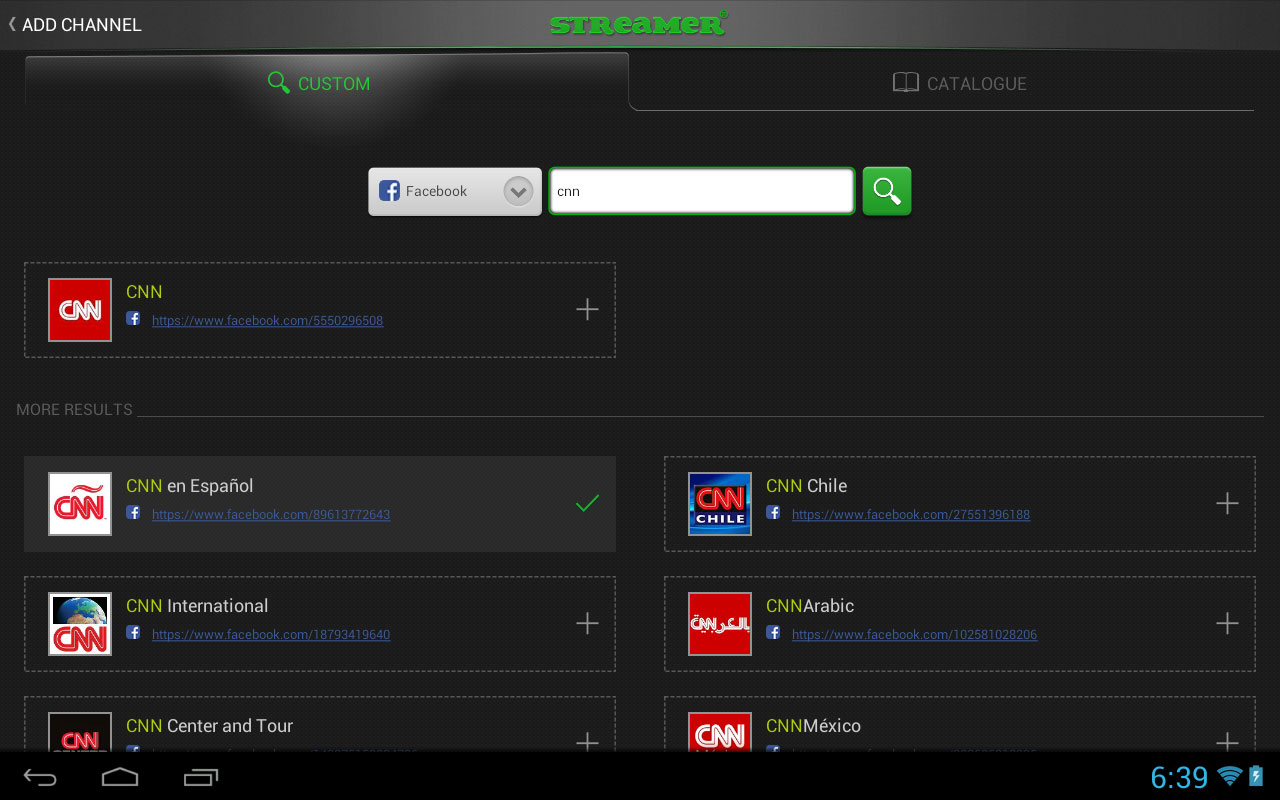The height and width of the screenshot is (800, 1280).
Task: Tap the Android recent apps button
Action: click(x=201, y=777)
